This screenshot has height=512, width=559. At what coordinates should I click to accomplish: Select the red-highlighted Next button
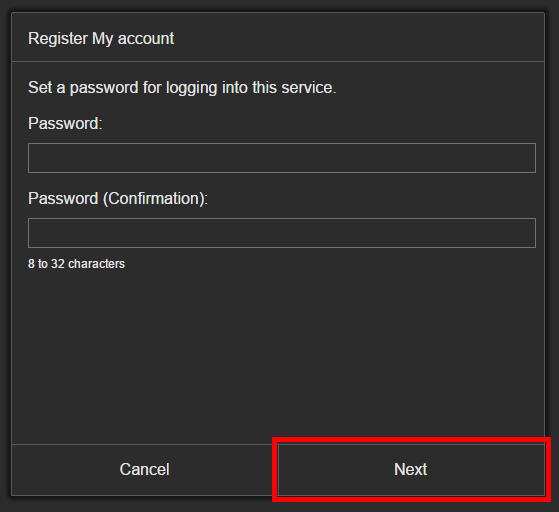coord(411,470)
